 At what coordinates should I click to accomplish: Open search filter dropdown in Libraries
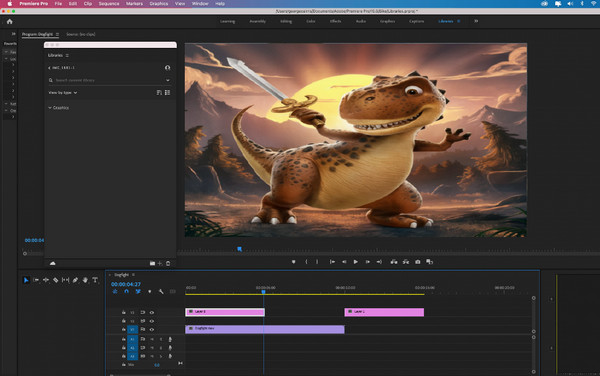[x=168, y=80]
